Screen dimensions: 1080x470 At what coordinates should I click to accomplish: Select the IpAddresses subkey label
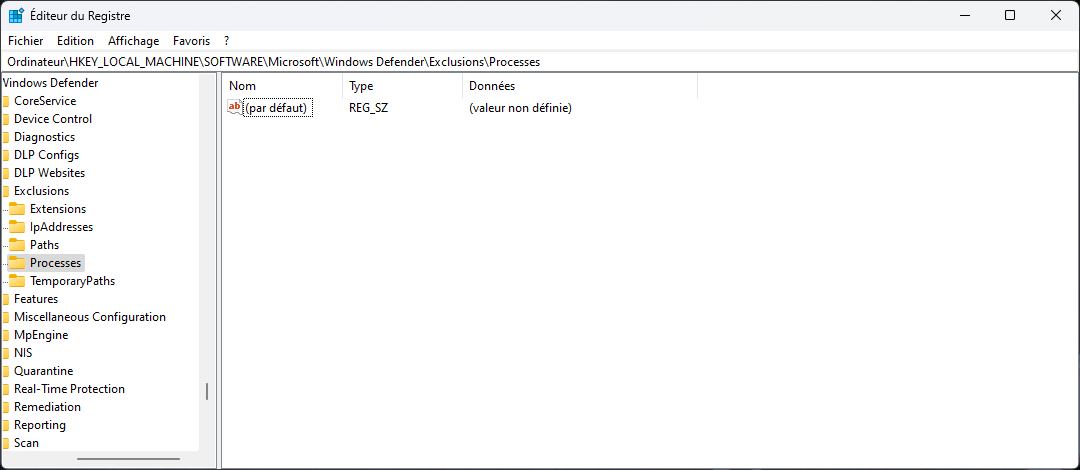click(x=61, y=227)
